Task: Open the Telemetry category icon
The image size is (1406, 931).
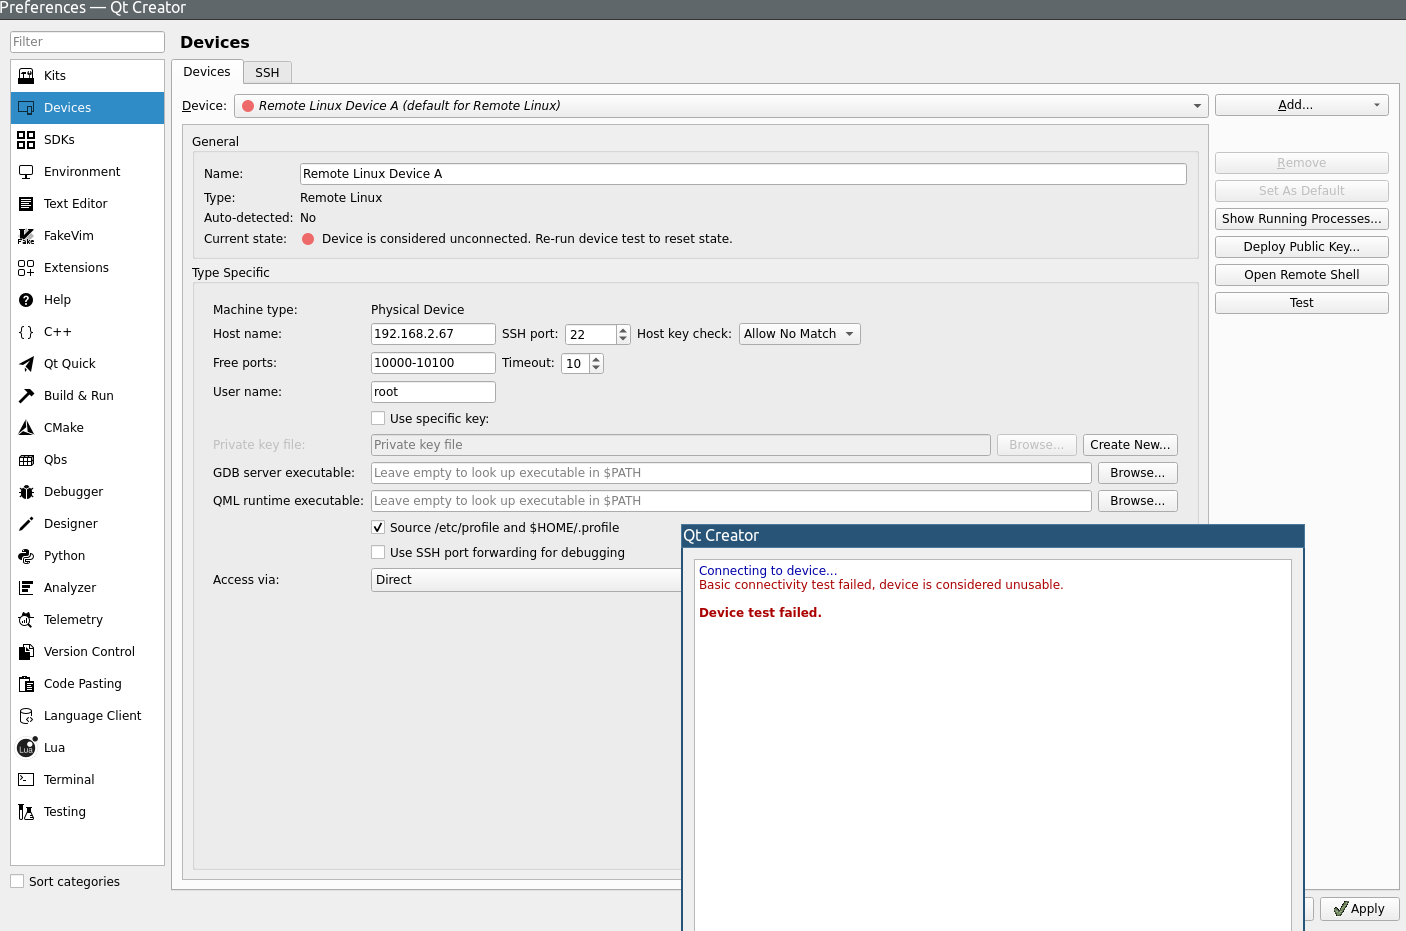Action: (x=26, y=620)
